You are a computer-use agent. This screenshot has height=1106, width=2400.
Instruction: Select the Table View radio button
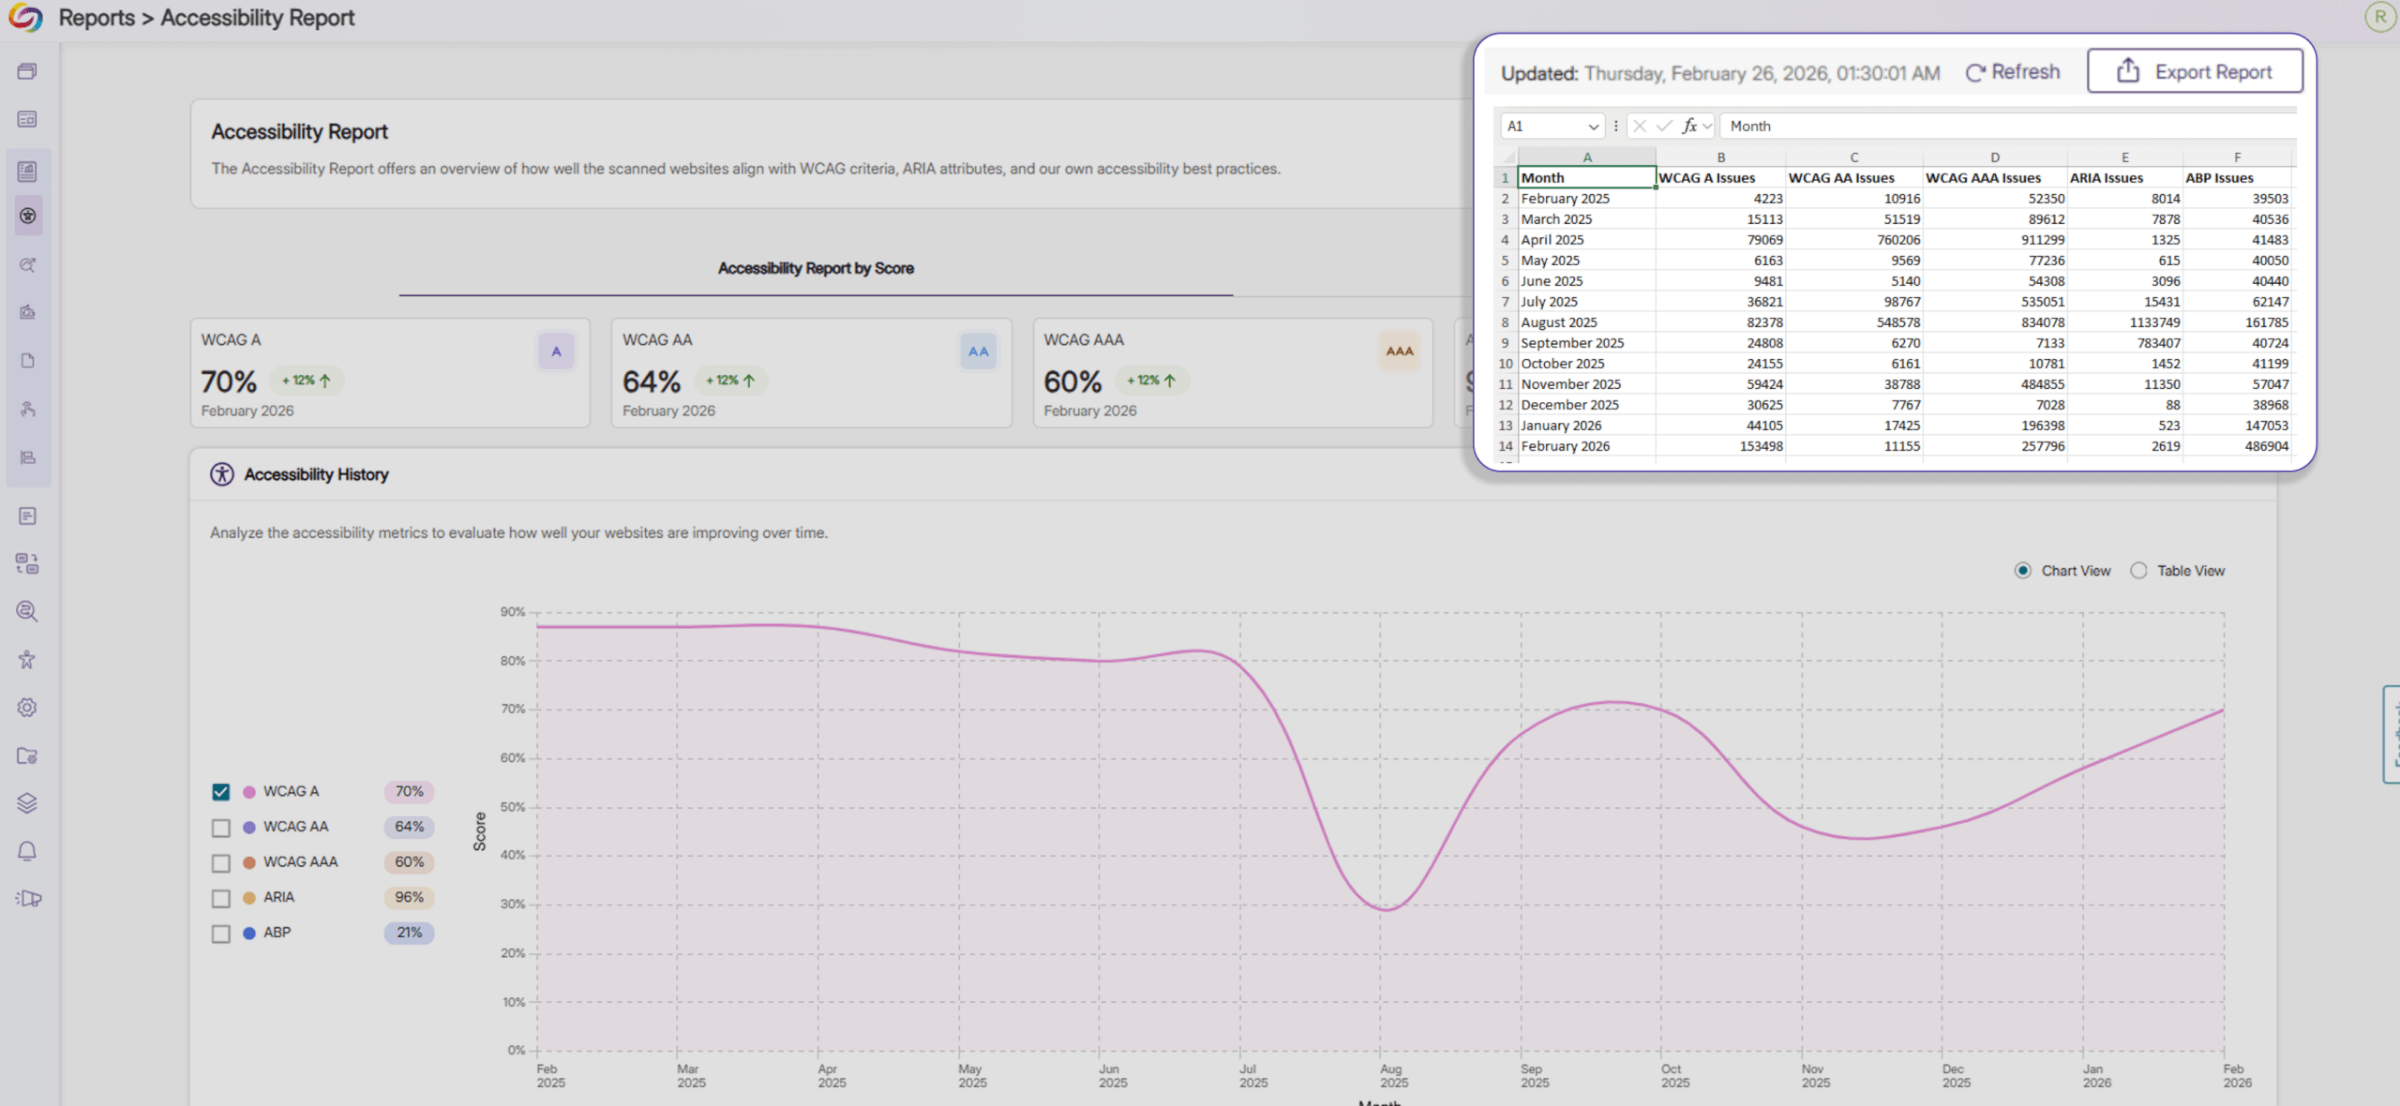(x=2138, y=571)
